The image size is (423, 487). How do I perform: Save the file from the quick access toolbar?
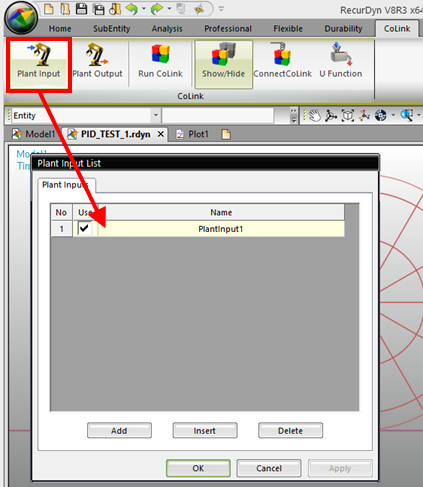pos(81,9)
